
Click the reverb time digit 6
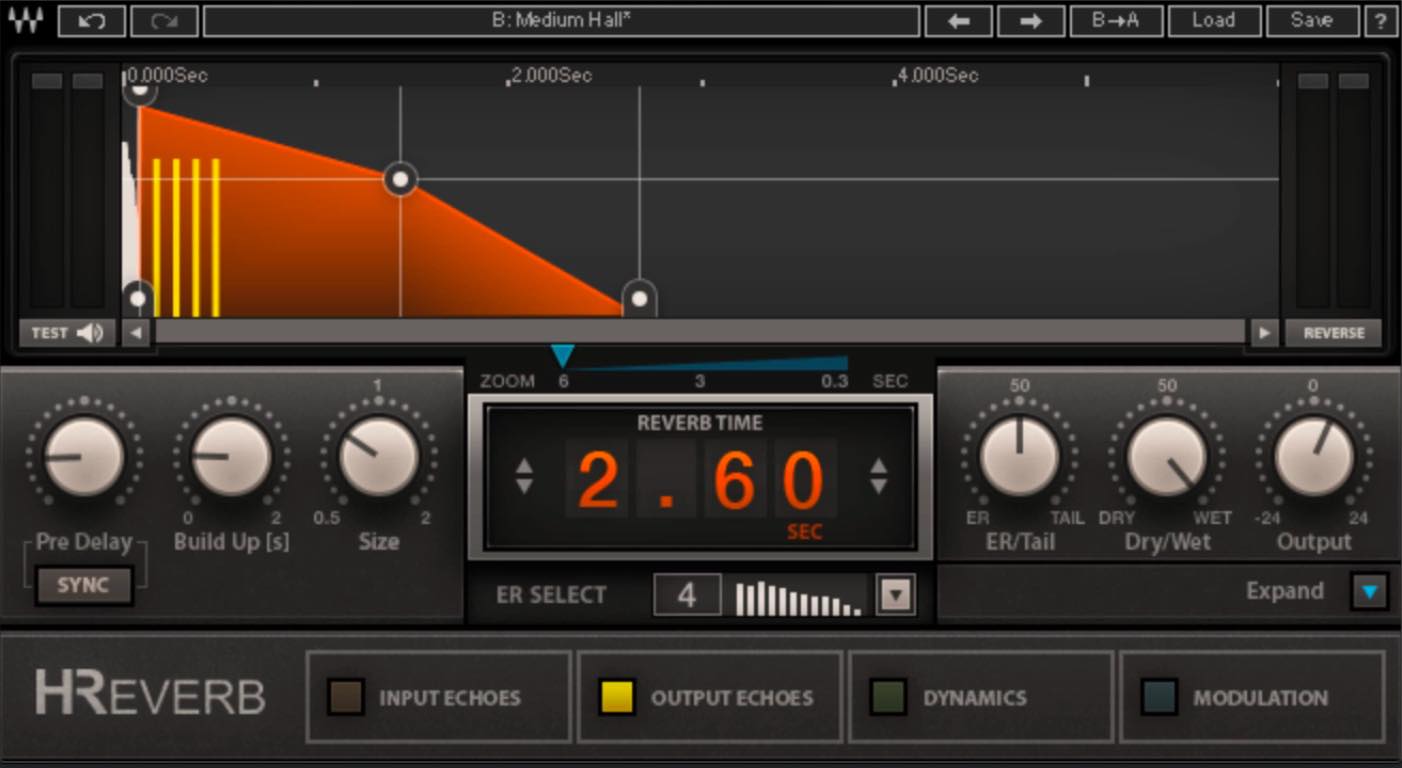coord(735,480)
